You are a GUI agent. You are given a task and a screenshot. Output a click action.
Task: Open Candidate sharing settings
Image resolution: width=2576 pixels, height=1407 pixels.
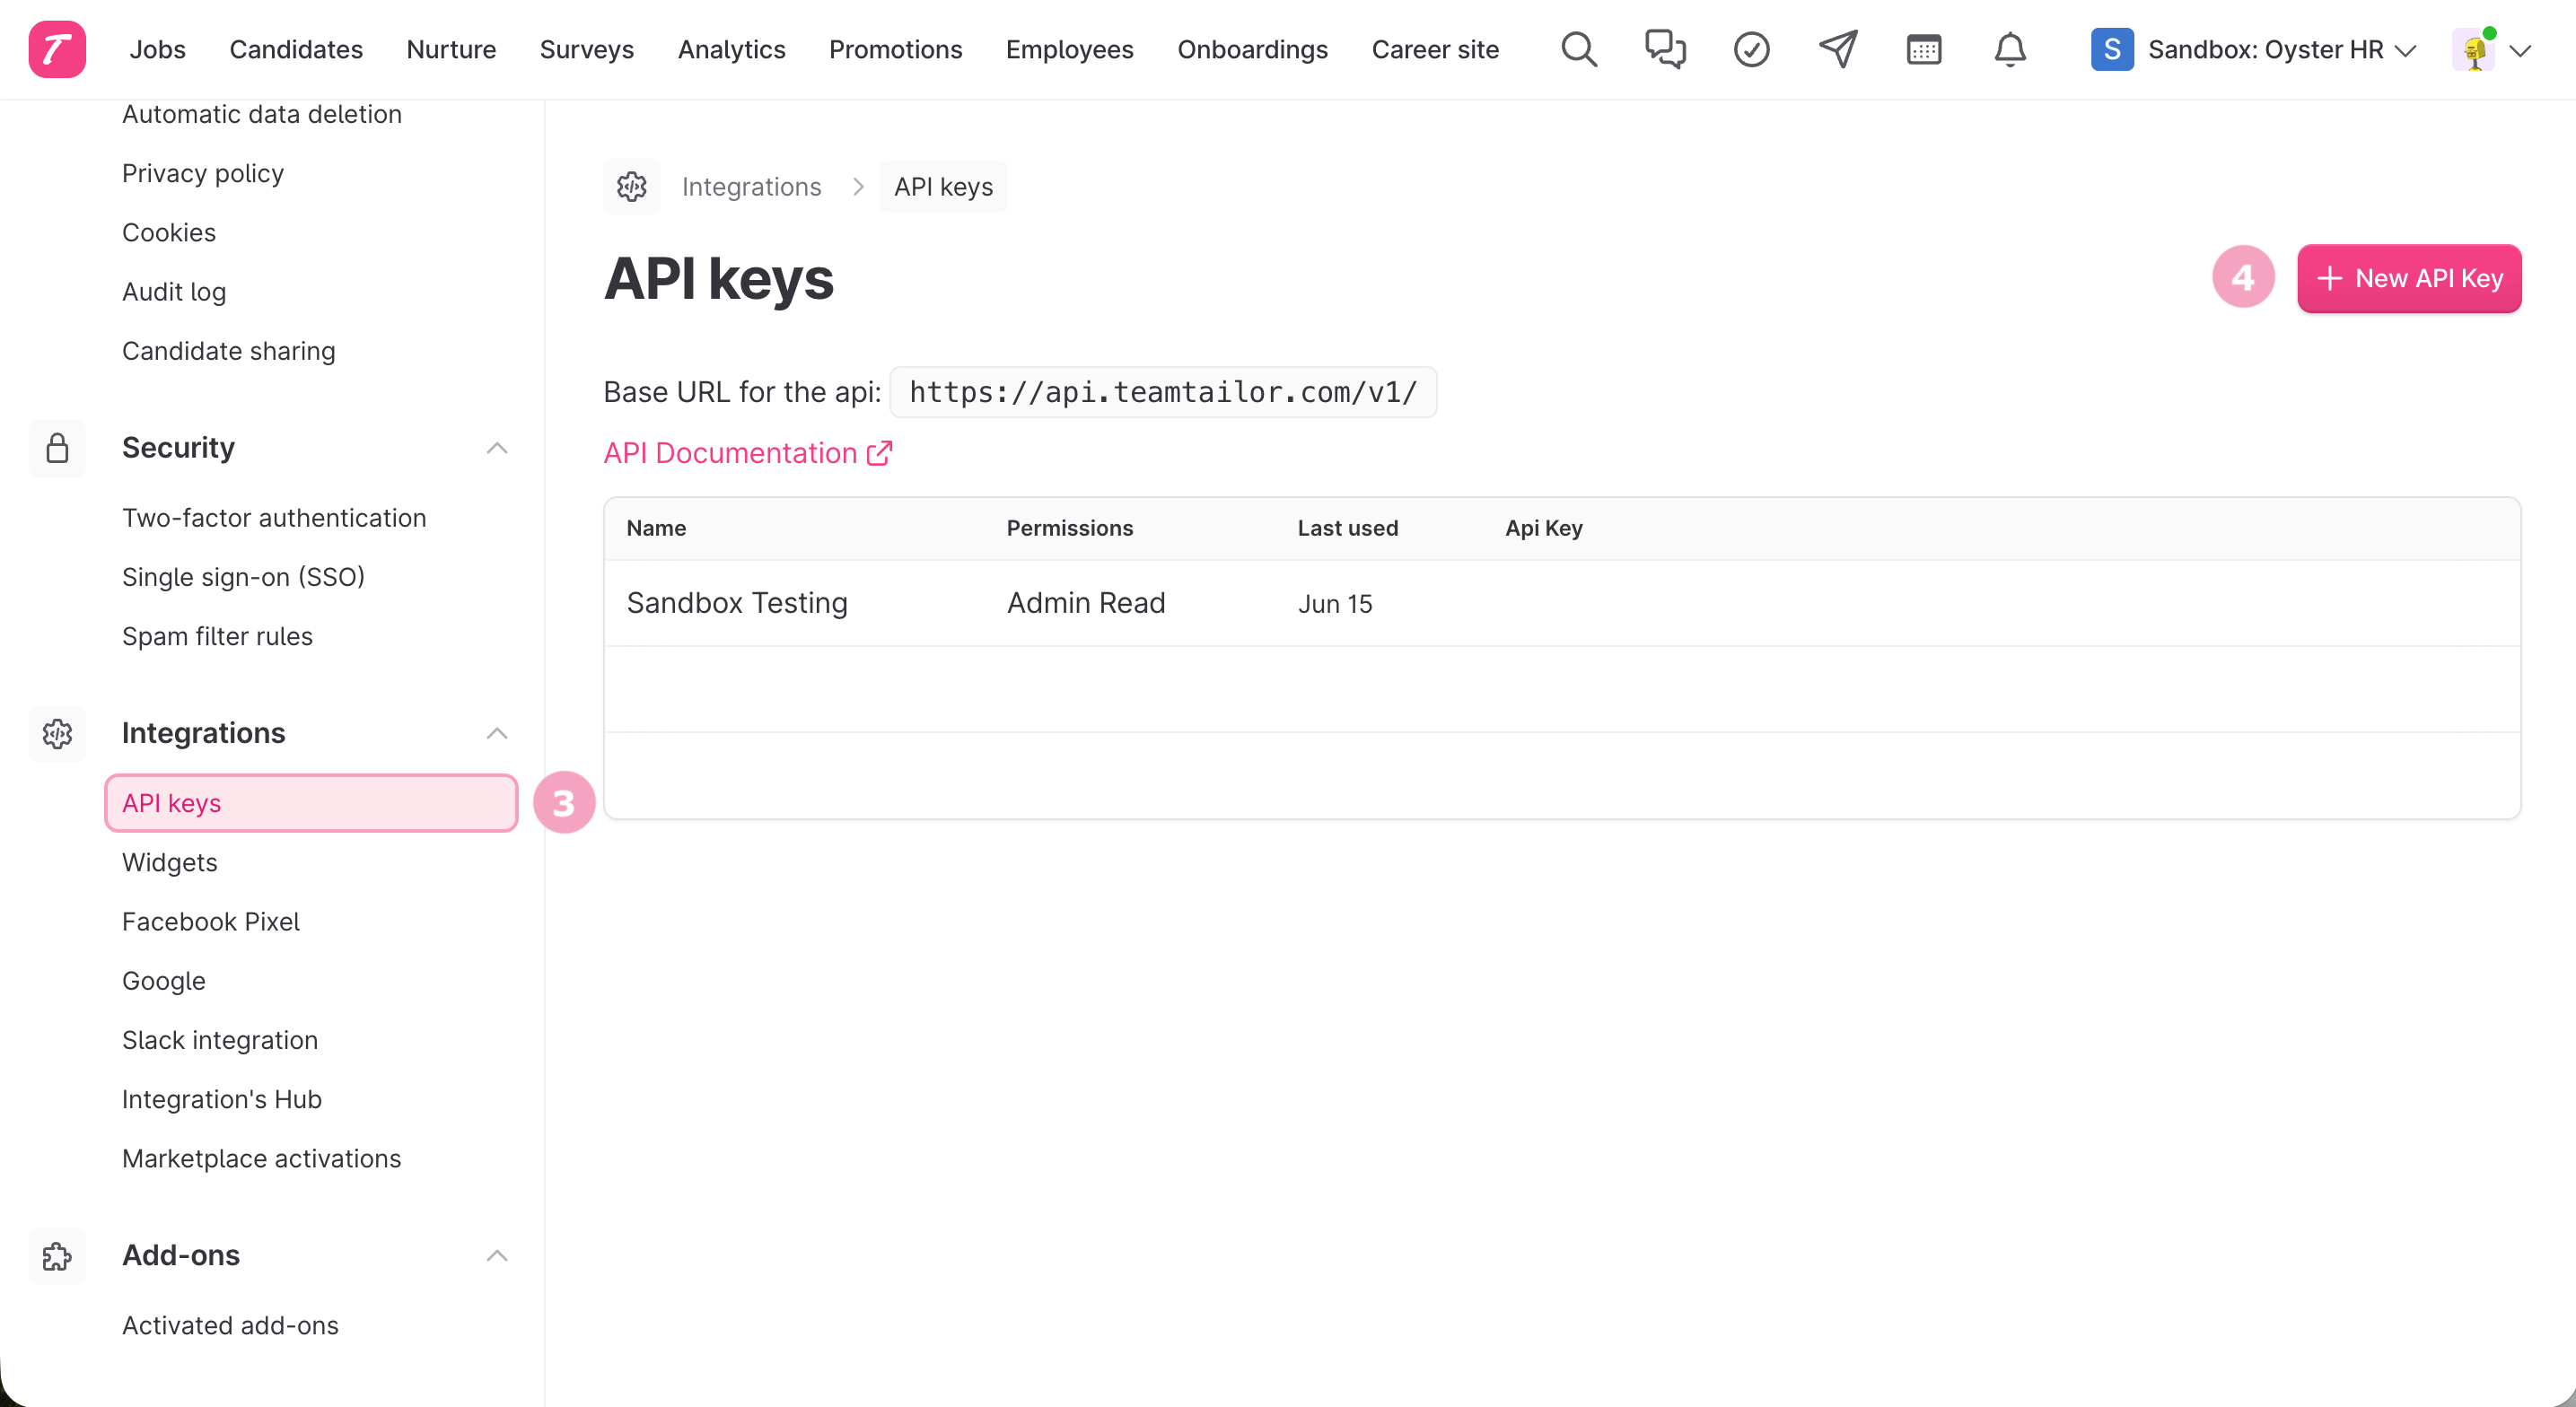229,351
